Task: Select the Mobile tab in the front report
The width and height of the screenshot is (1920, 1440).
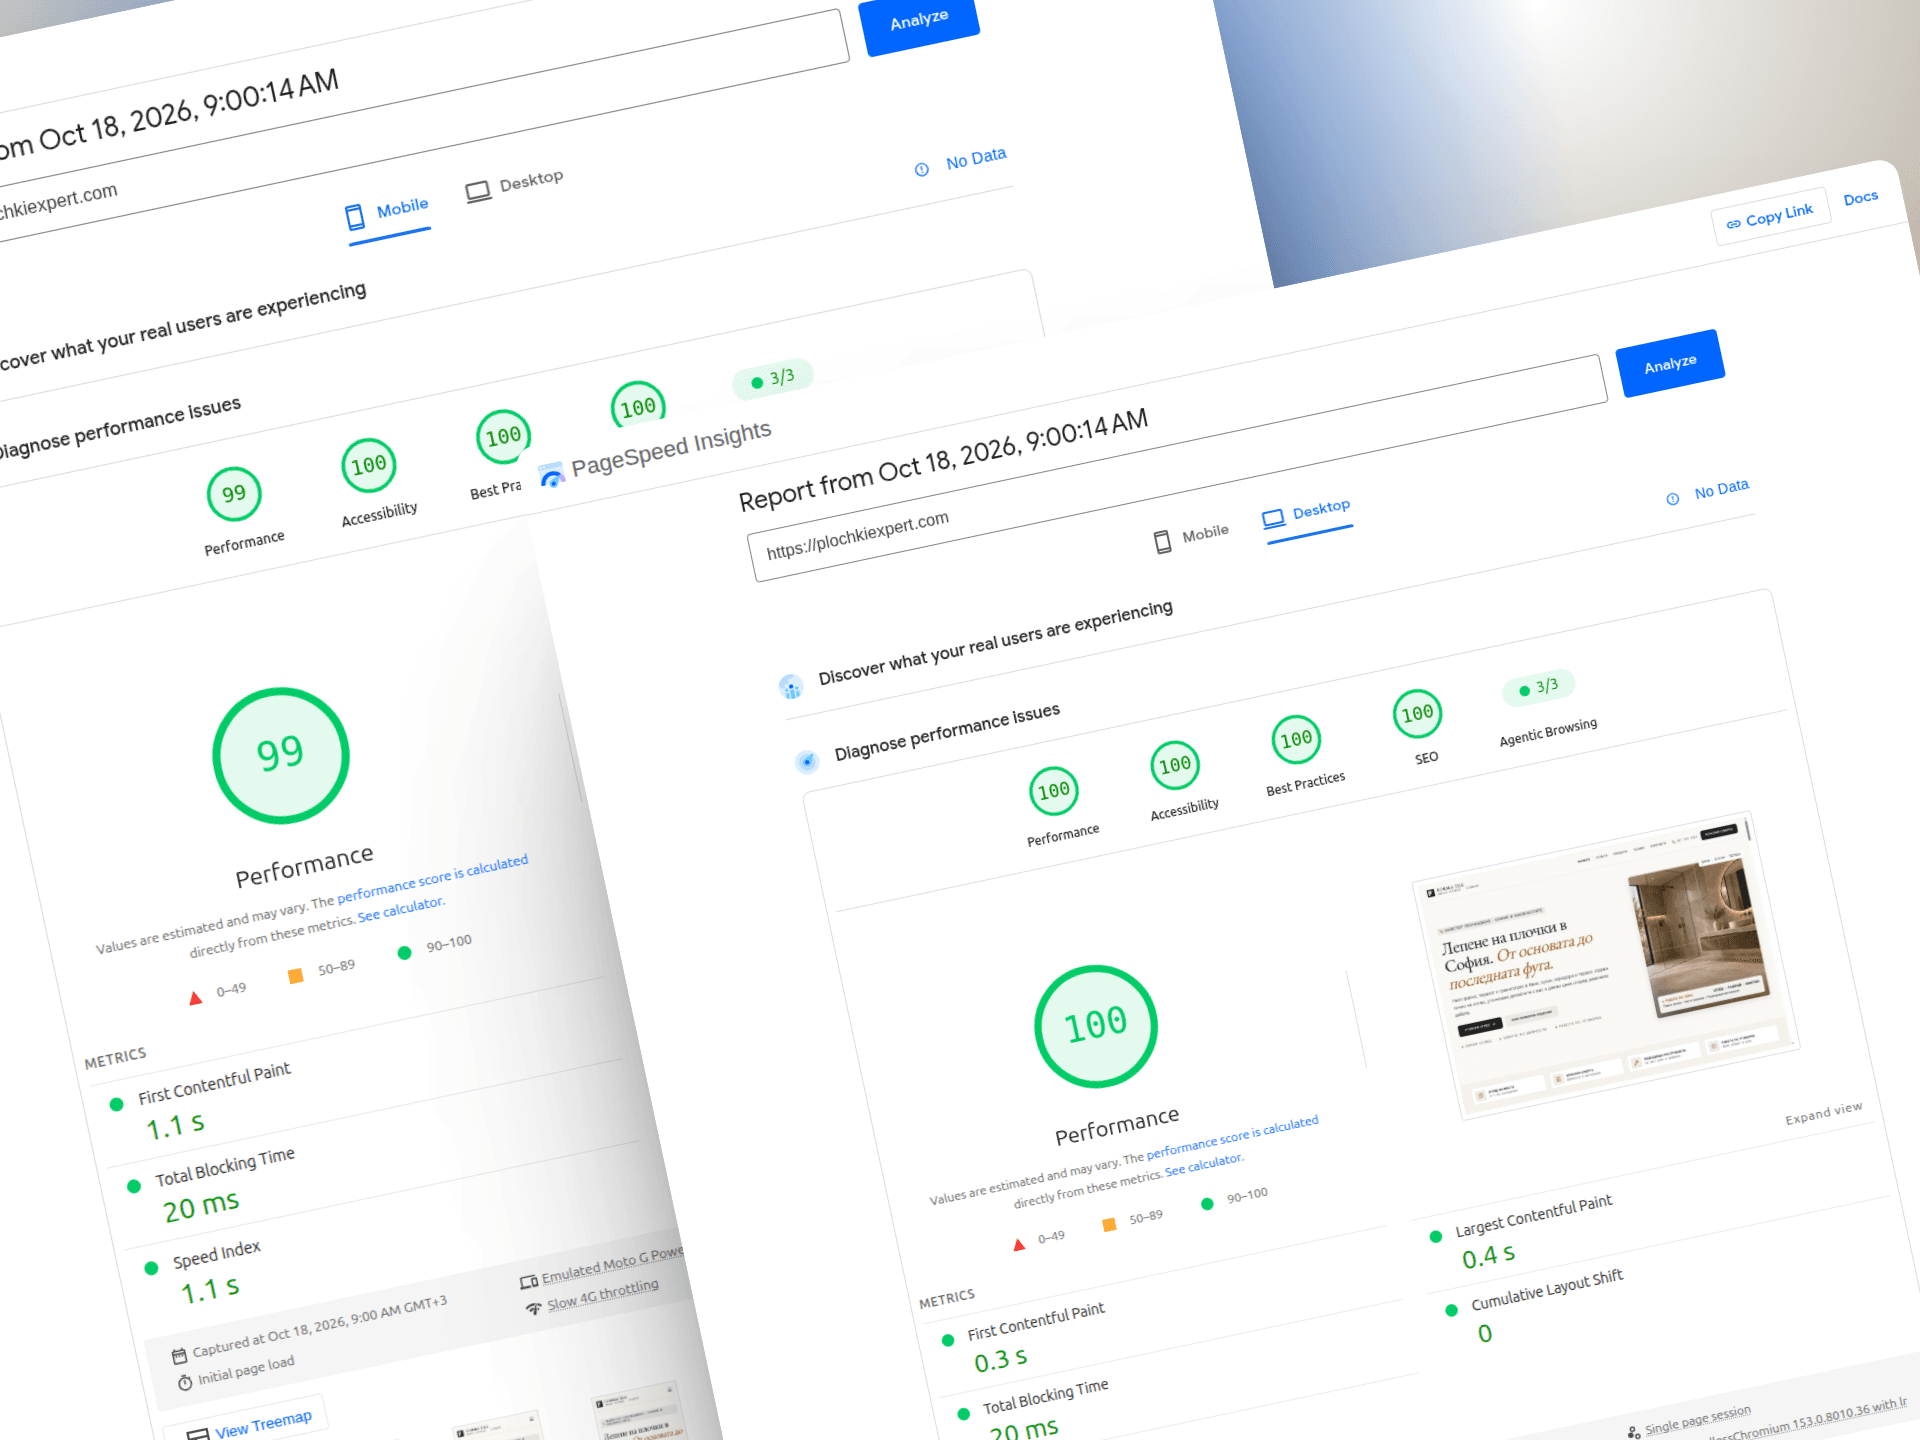Action: coord(1191,537)
